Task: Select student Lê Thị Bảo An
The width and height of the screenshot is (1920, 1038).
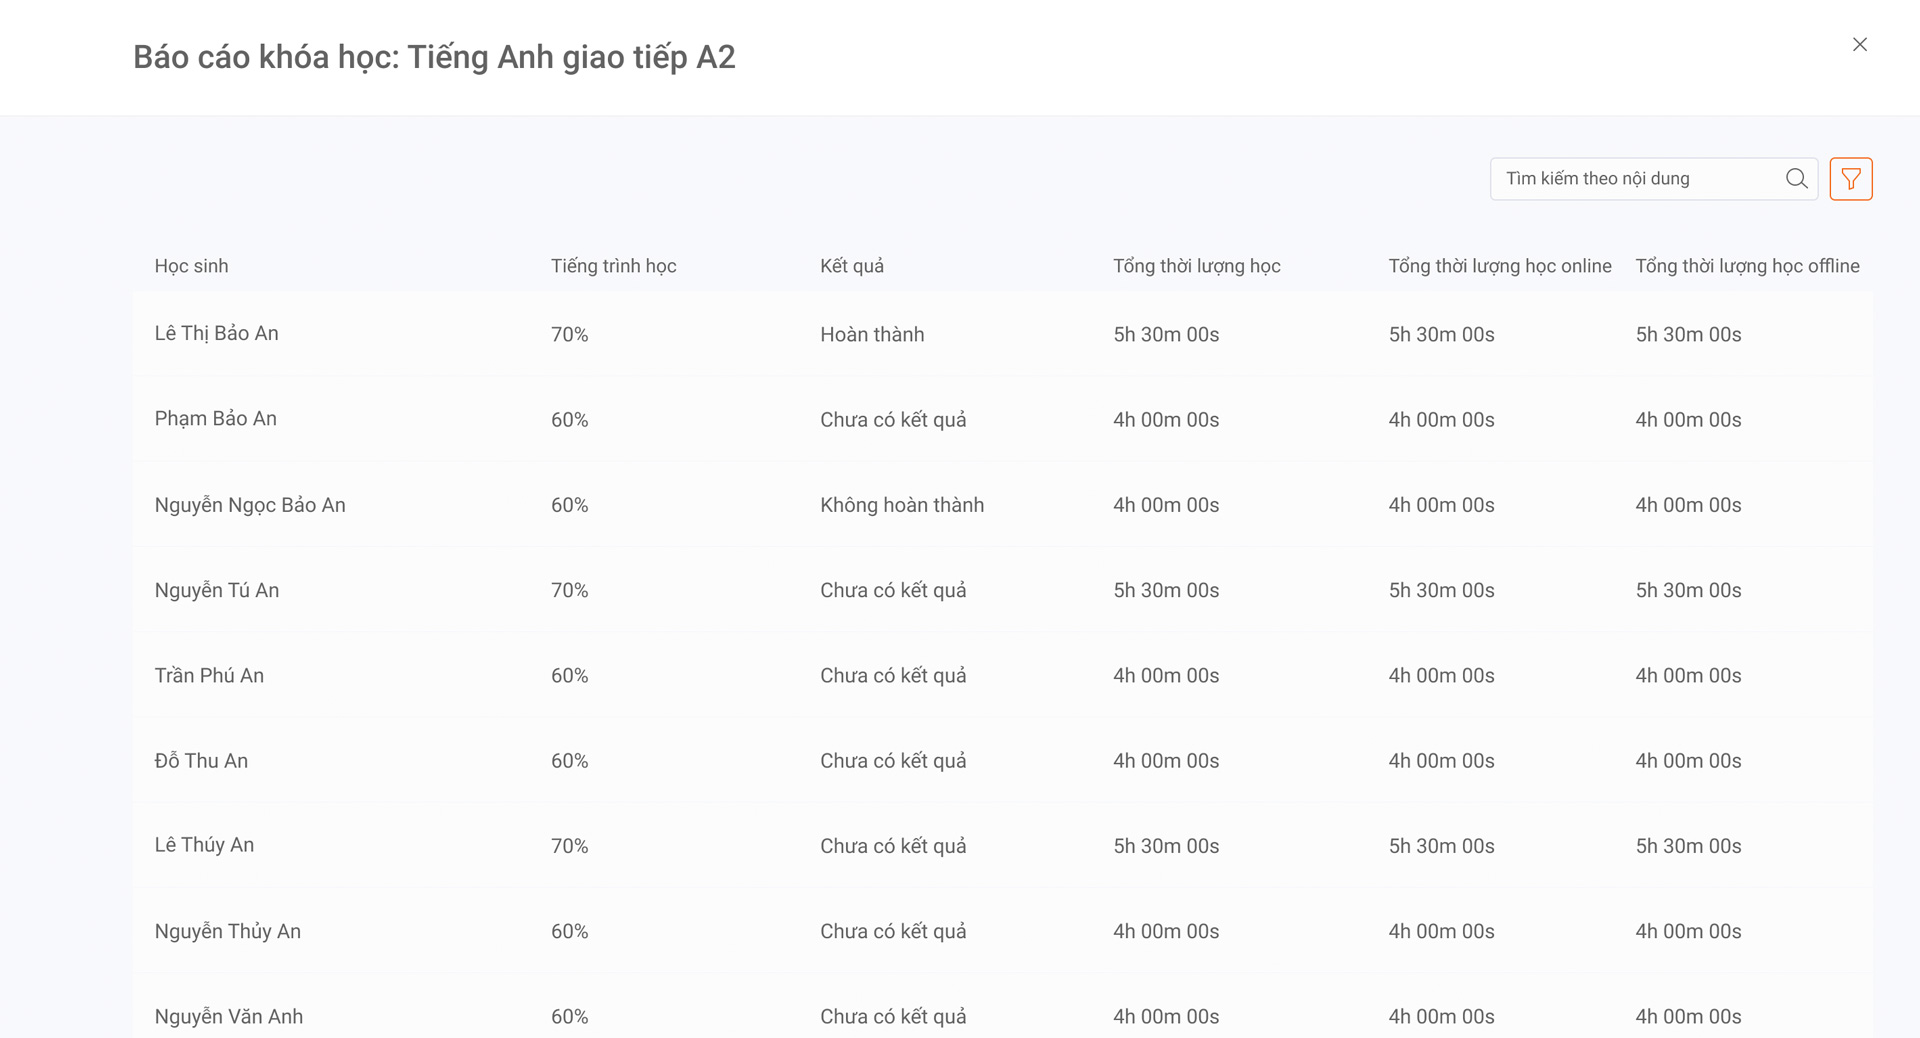Action: tap(216, 334)
